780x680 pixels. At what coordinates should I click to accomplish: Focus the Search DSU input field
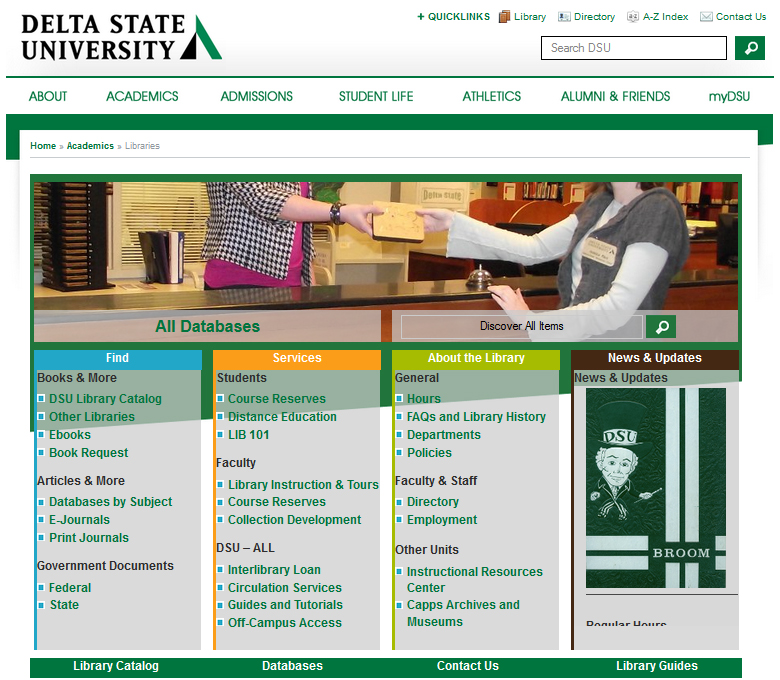[634, 48]
